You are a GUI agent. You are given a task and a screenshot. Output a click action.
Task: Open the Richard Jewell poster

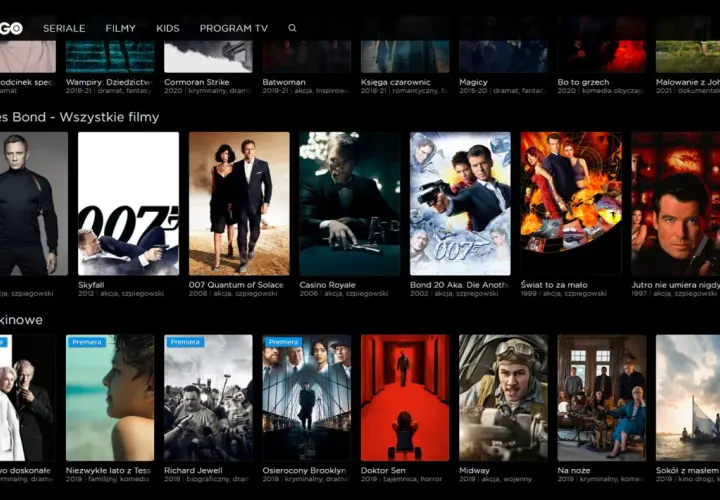(208, 398)
